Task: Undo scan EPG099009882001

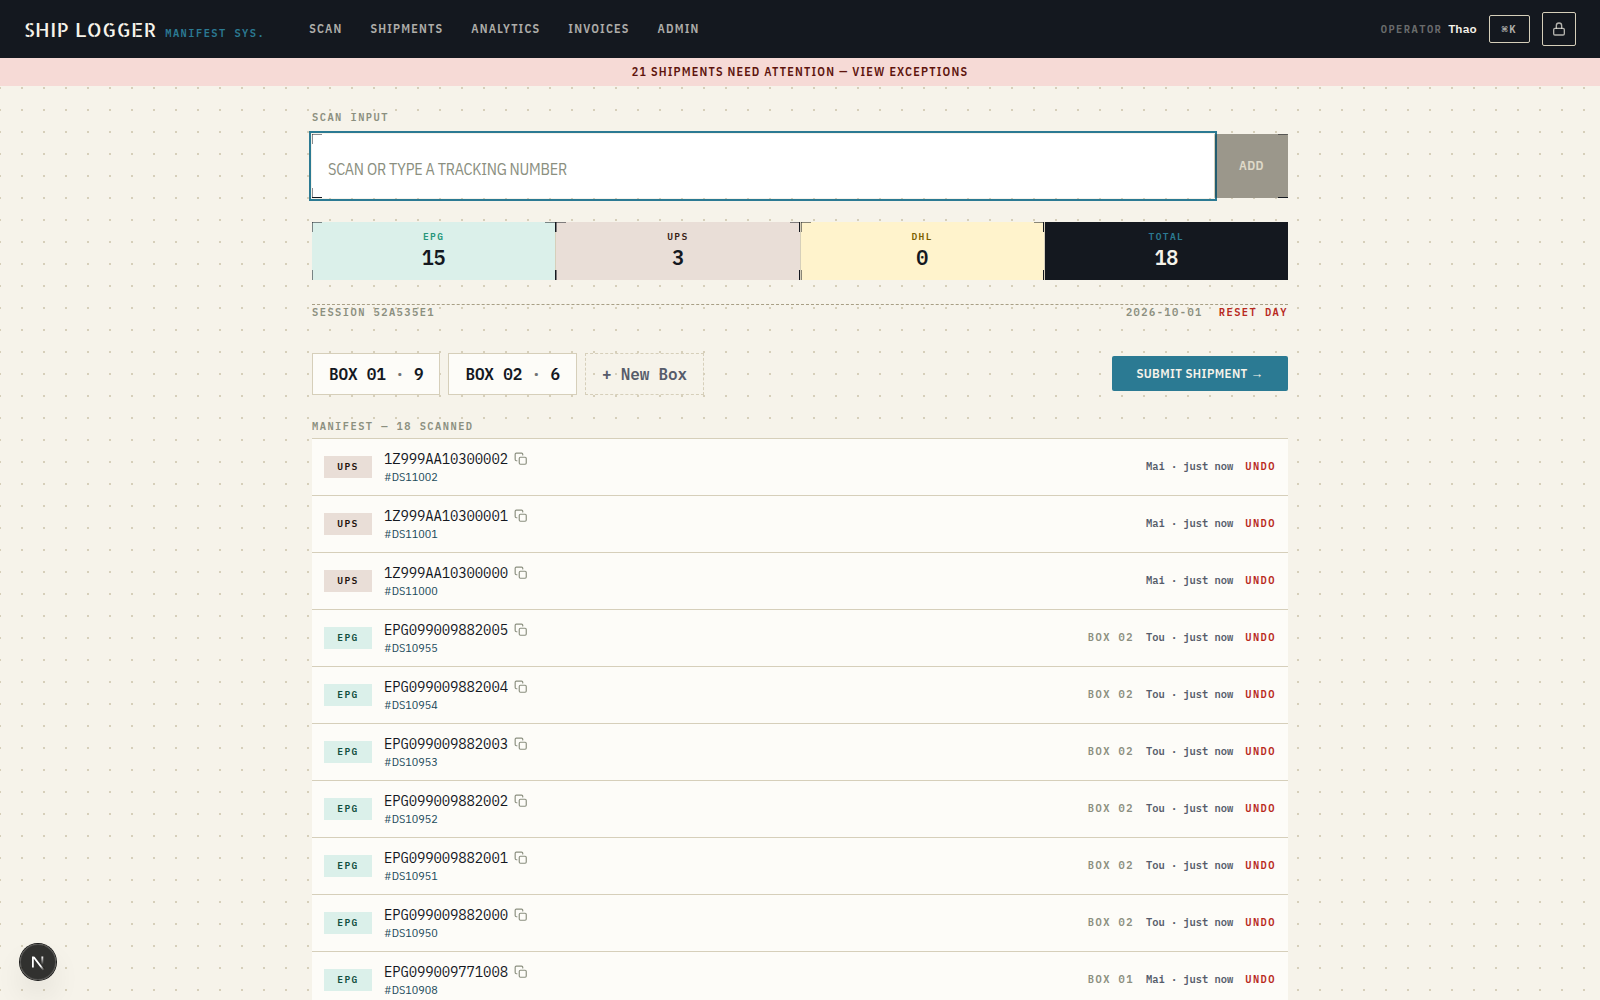Action: click(1260, 865)
